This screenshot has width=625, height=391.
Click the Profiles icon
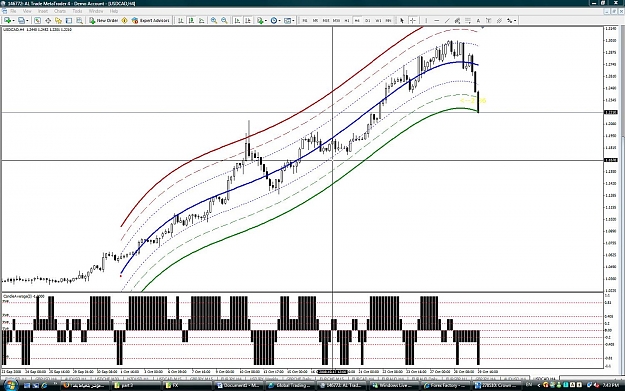coord(21,20)
